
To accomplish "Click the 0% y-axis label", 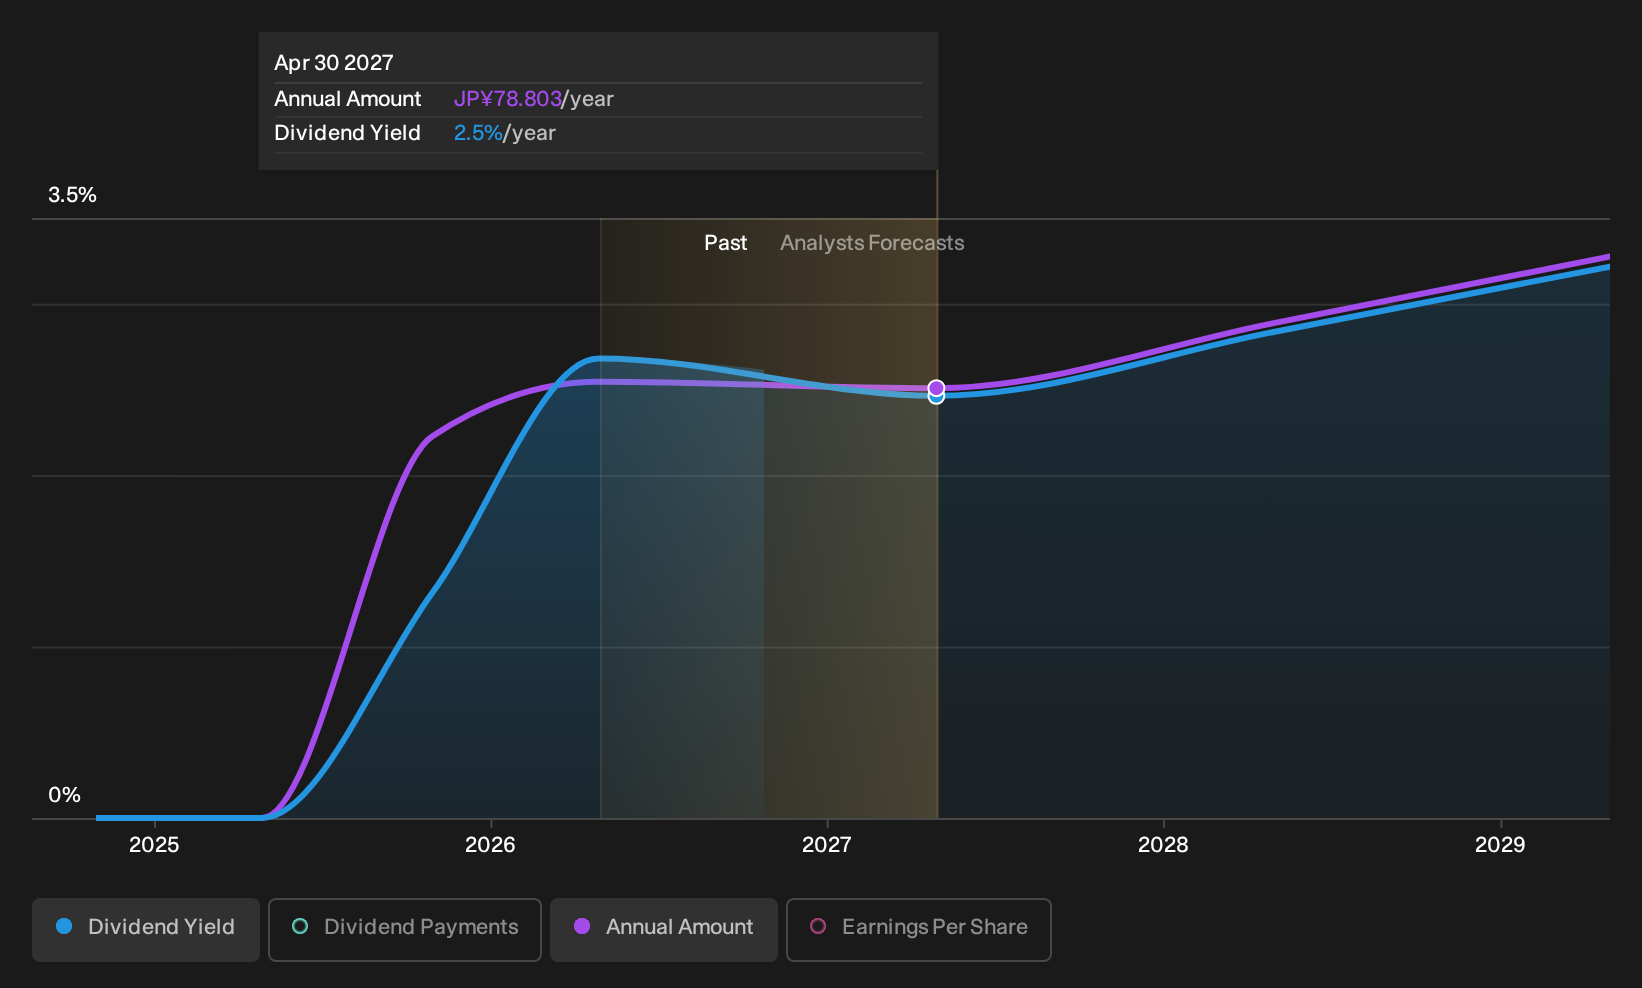I will pos(64,795).
